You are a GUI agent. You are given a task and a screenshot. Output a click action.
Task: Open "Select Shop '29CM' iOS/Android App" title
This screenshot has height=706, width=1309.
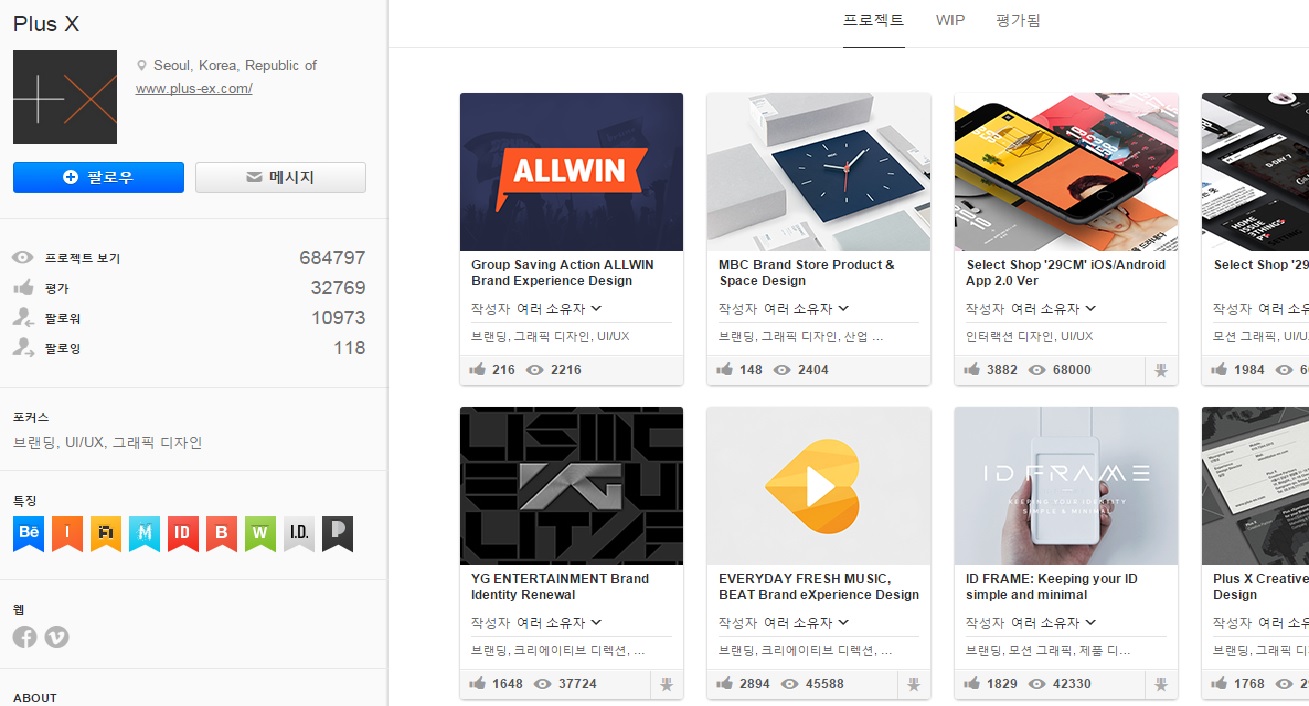[x=1066, y=273]
